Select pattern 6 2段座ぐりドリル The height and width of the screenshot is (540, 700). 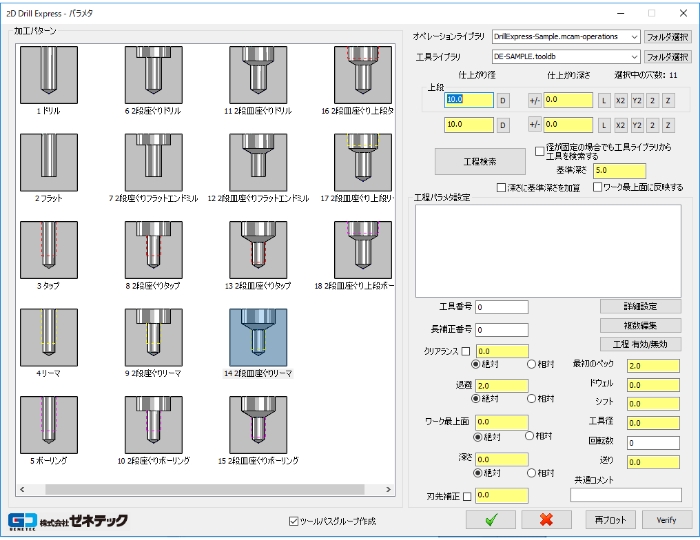[x=154, y=75]
